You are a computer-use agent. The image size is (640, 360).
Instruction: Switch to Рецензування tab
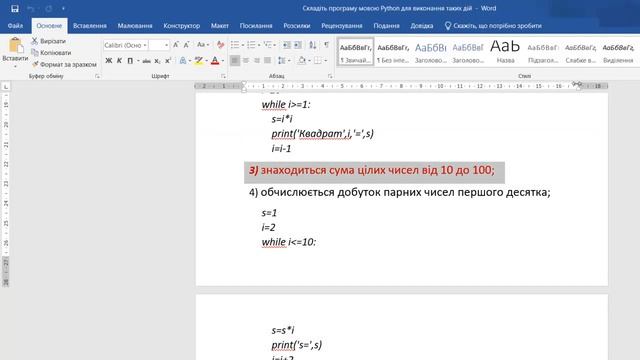pyautogui.click(x=342, y=26)
